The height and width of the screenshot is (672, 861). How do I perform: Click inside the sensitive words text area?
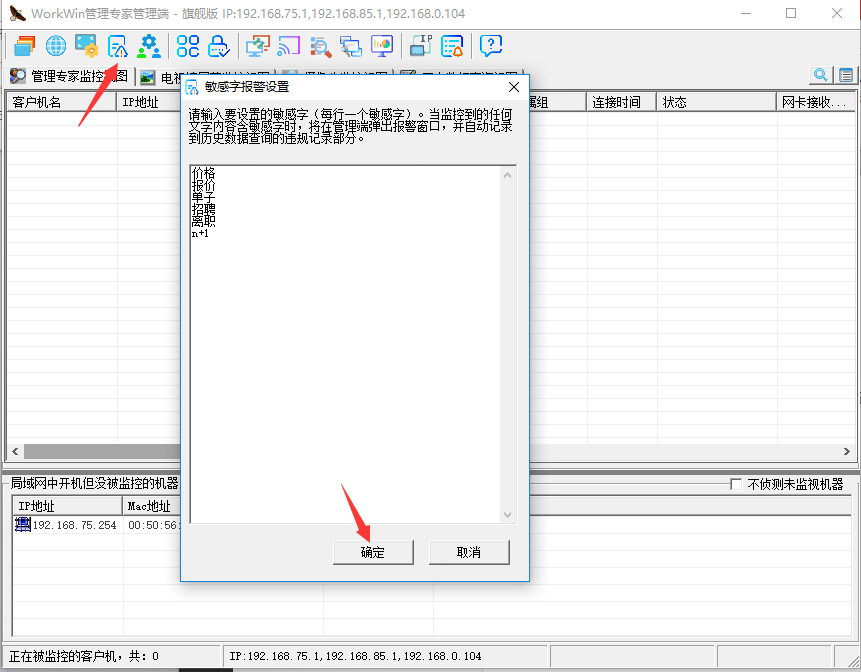coord(345,344)
